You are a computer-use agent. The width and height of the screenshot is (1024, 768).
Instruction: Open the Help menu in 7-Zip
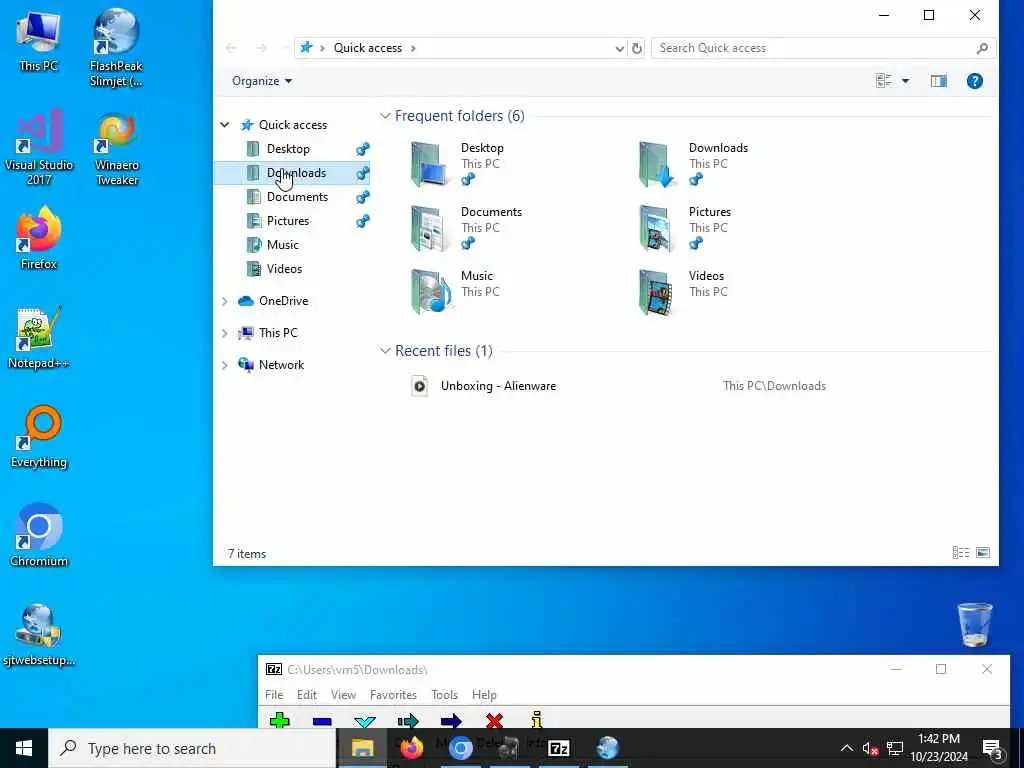484,695
